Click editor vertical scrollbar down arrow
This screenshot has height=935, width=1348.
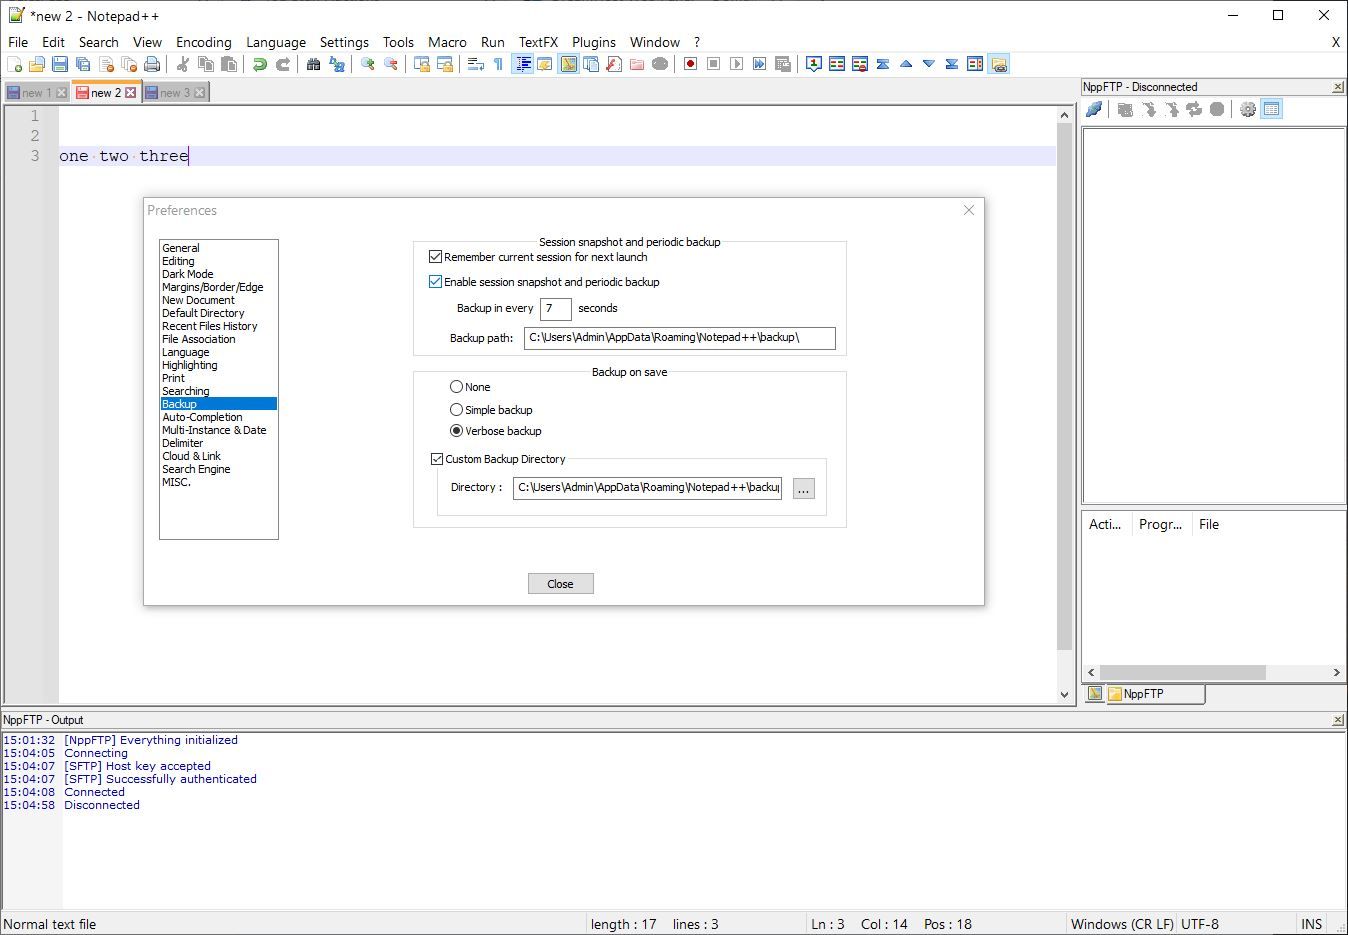[x=1064, y=695]
